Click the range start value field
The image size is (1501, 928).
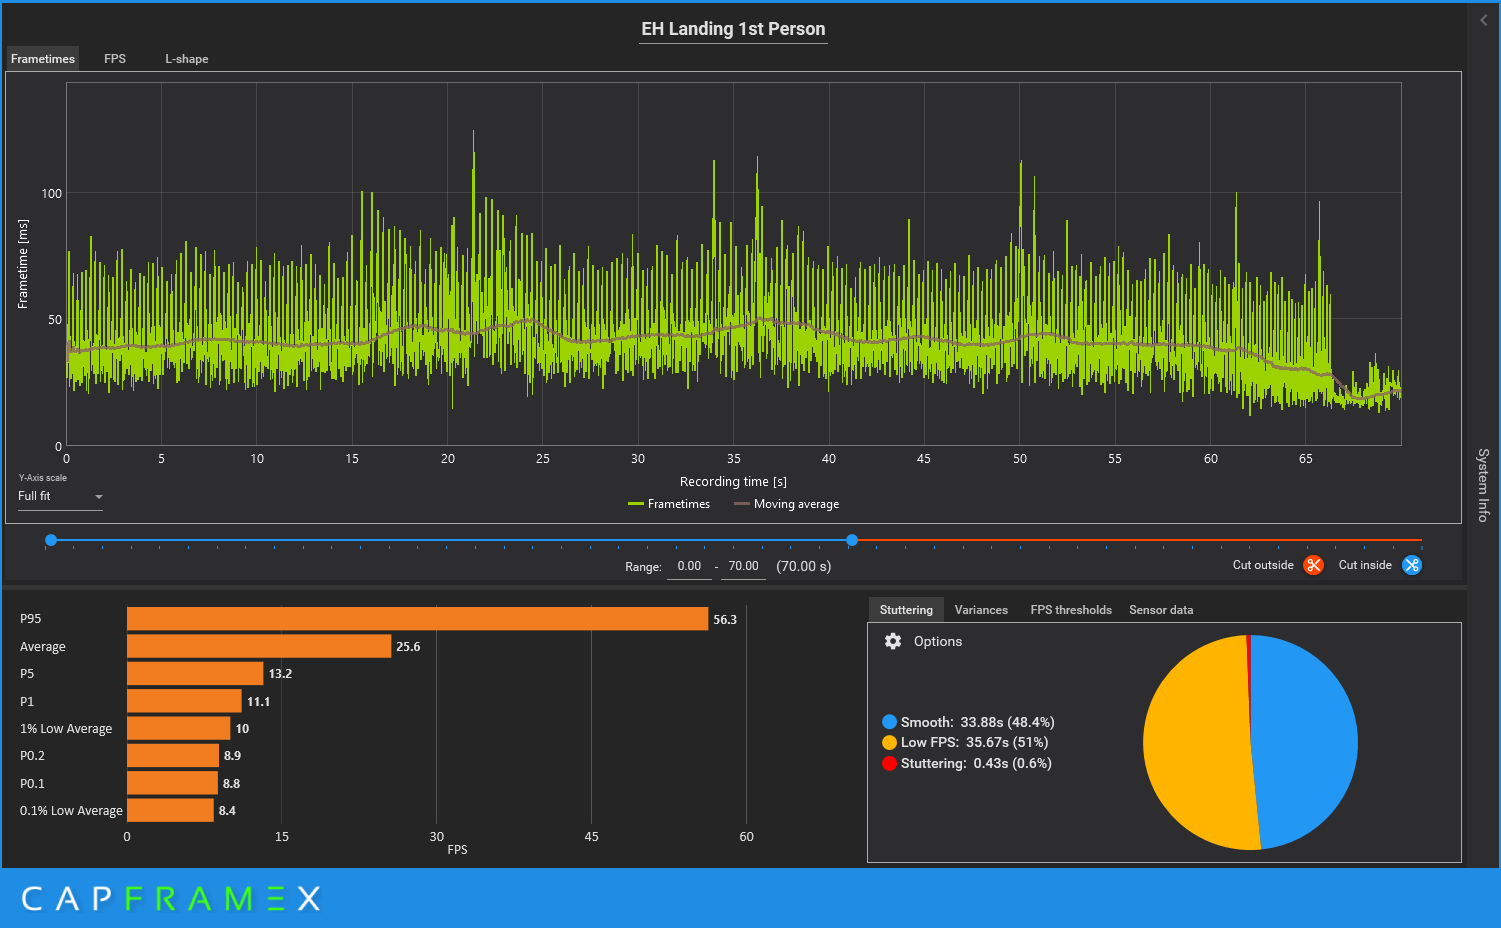(689, 566)
